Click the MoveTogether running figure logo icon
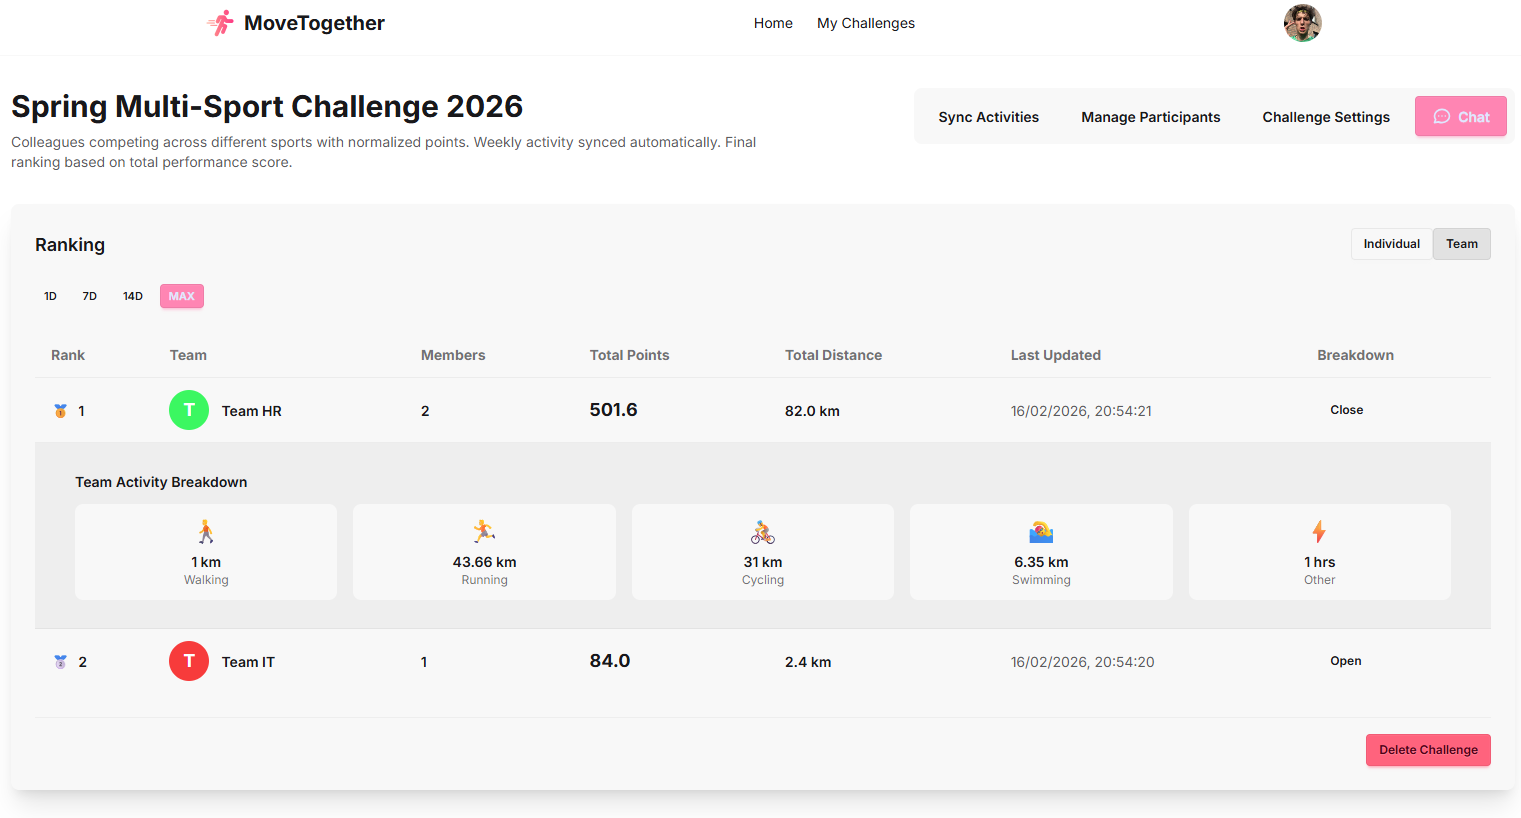1521x818 pixels. tap(219, 22)
